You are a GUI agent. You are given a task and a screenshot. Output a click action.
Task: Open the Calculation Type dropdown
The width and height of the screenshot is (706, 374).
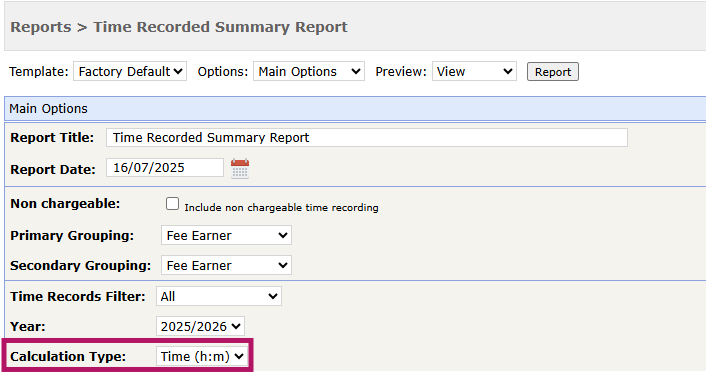(x=202, y=356)
